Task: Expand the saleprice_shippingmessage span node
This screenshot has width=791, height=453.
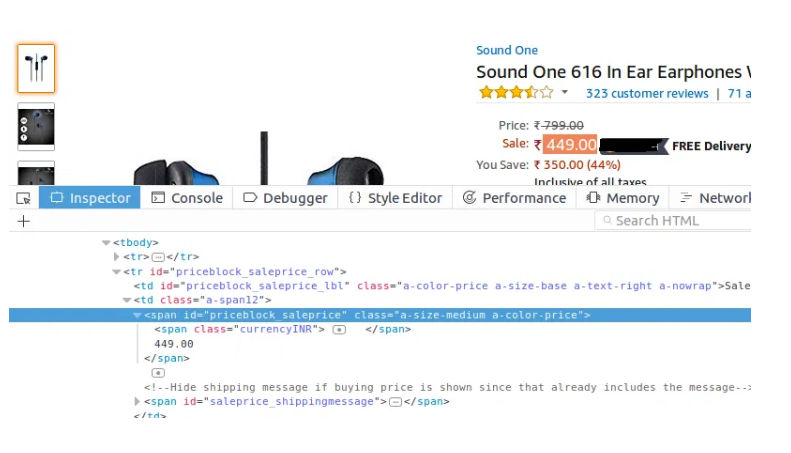Action: click(138, 402)
